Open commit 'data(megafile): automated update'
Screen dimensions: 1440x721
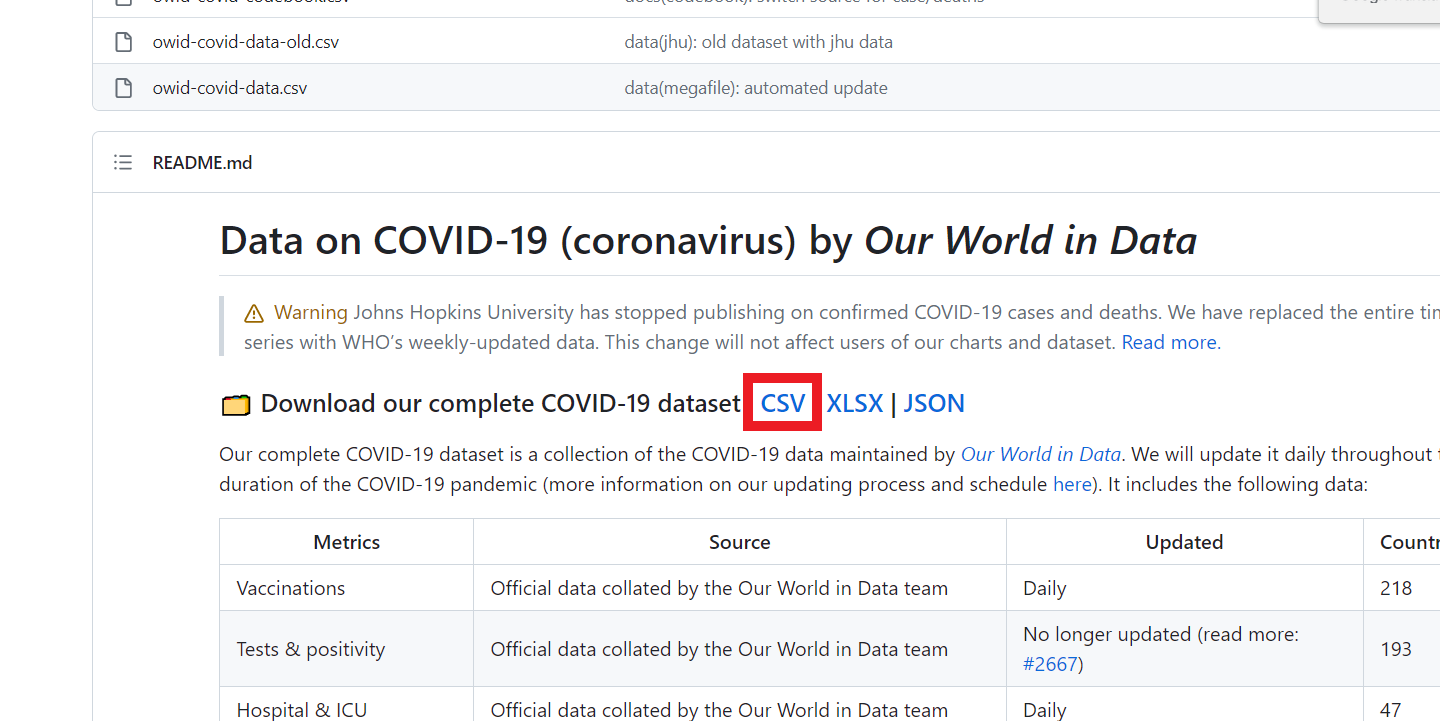point(756,88)
